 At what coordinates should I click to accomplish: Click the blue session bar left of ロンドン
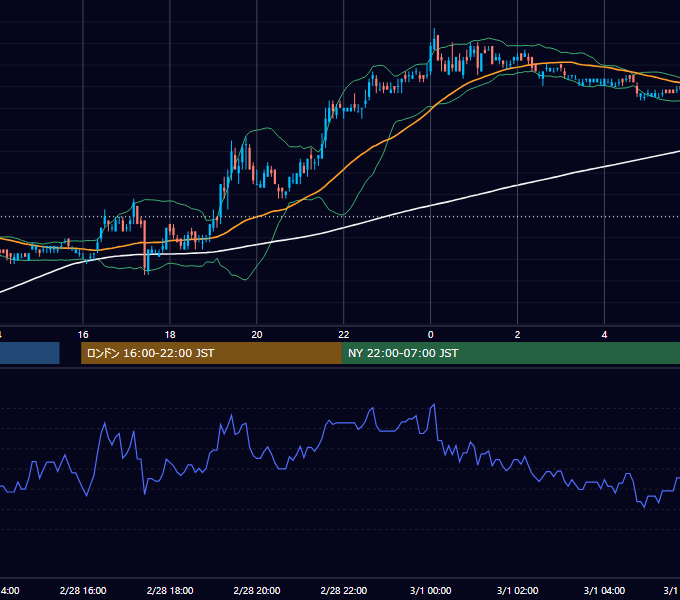point(29,353)
